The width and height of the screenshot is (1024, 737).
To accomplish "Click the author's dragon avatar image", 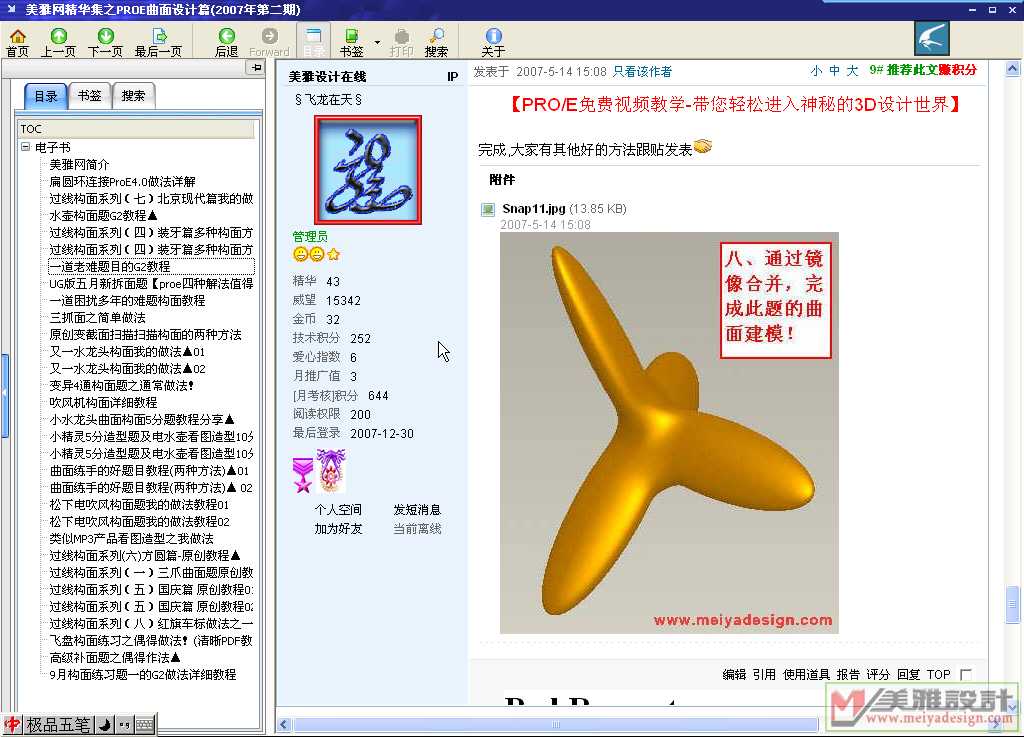I will (368, 170).
